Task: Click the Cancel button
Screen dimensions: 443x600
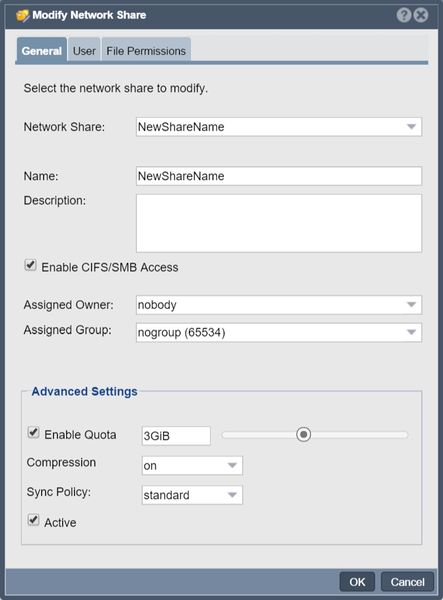Action: 407,582
